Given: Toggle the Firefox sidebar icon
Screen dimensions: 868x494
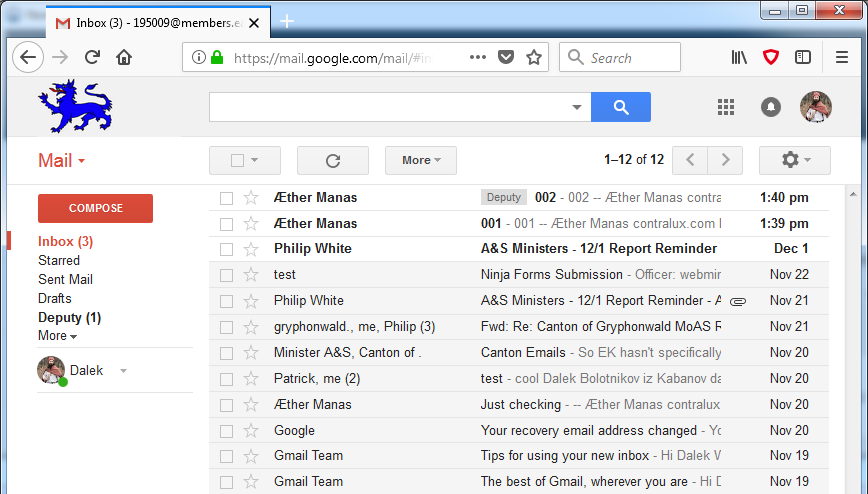Looking at the screenshot, I should tap(803, 57).
